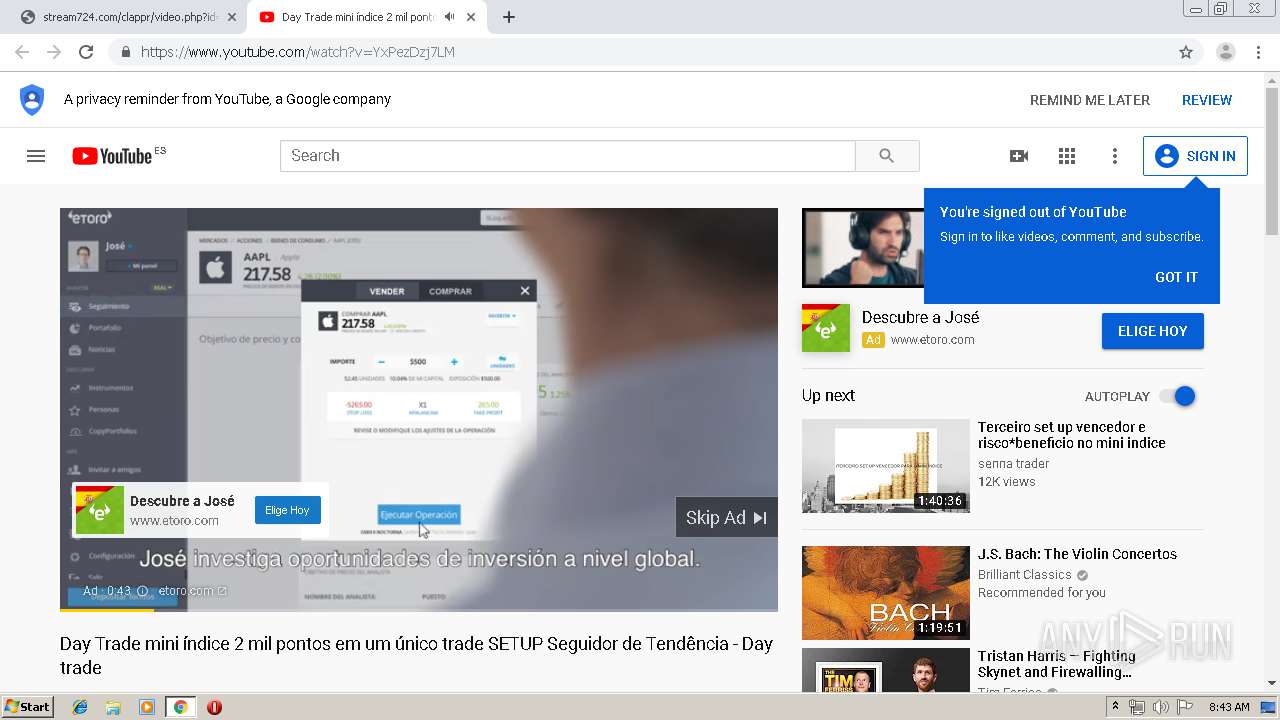The width and height of the screenshot is (1280, 720).
Task: Click the video ad progress bar
Action: coord(419,610)
